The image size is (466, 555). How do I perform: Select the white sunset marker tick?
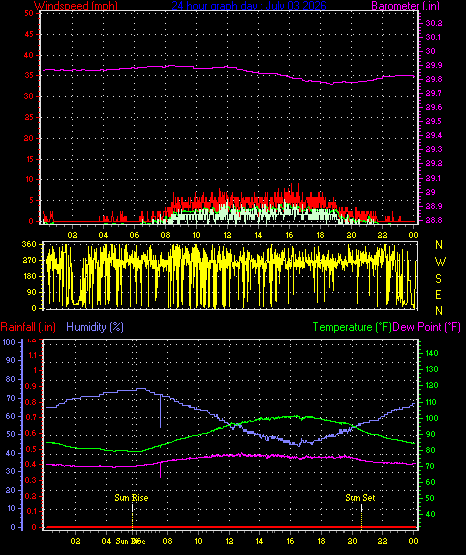(361, 508)
